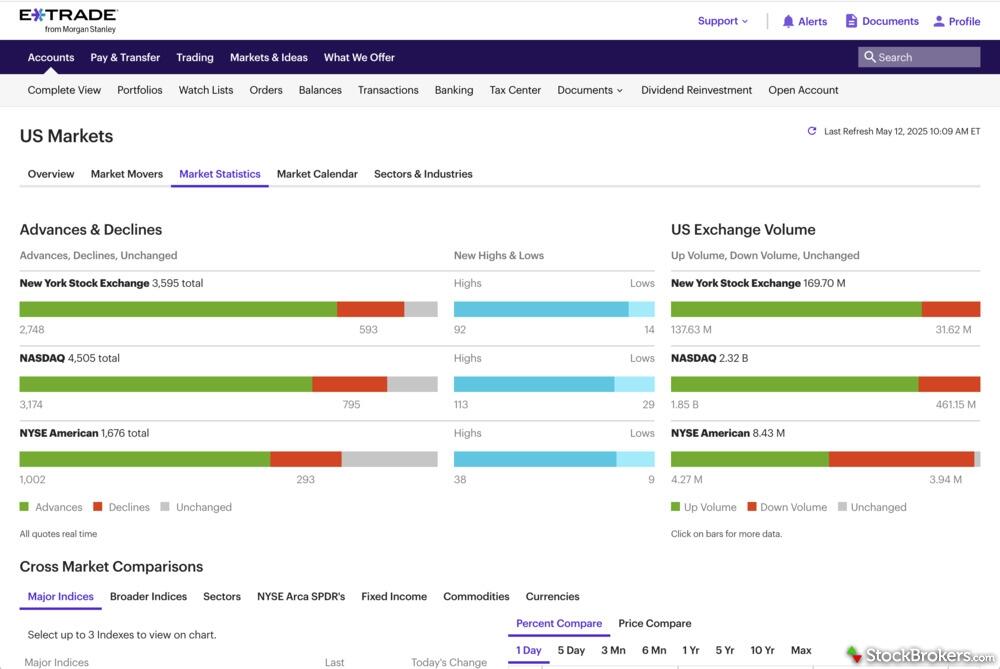The width and height of the screenshot is (1000, 669).
Task: Click the magnifying glass search icon
Action: [x=870, y=57]
